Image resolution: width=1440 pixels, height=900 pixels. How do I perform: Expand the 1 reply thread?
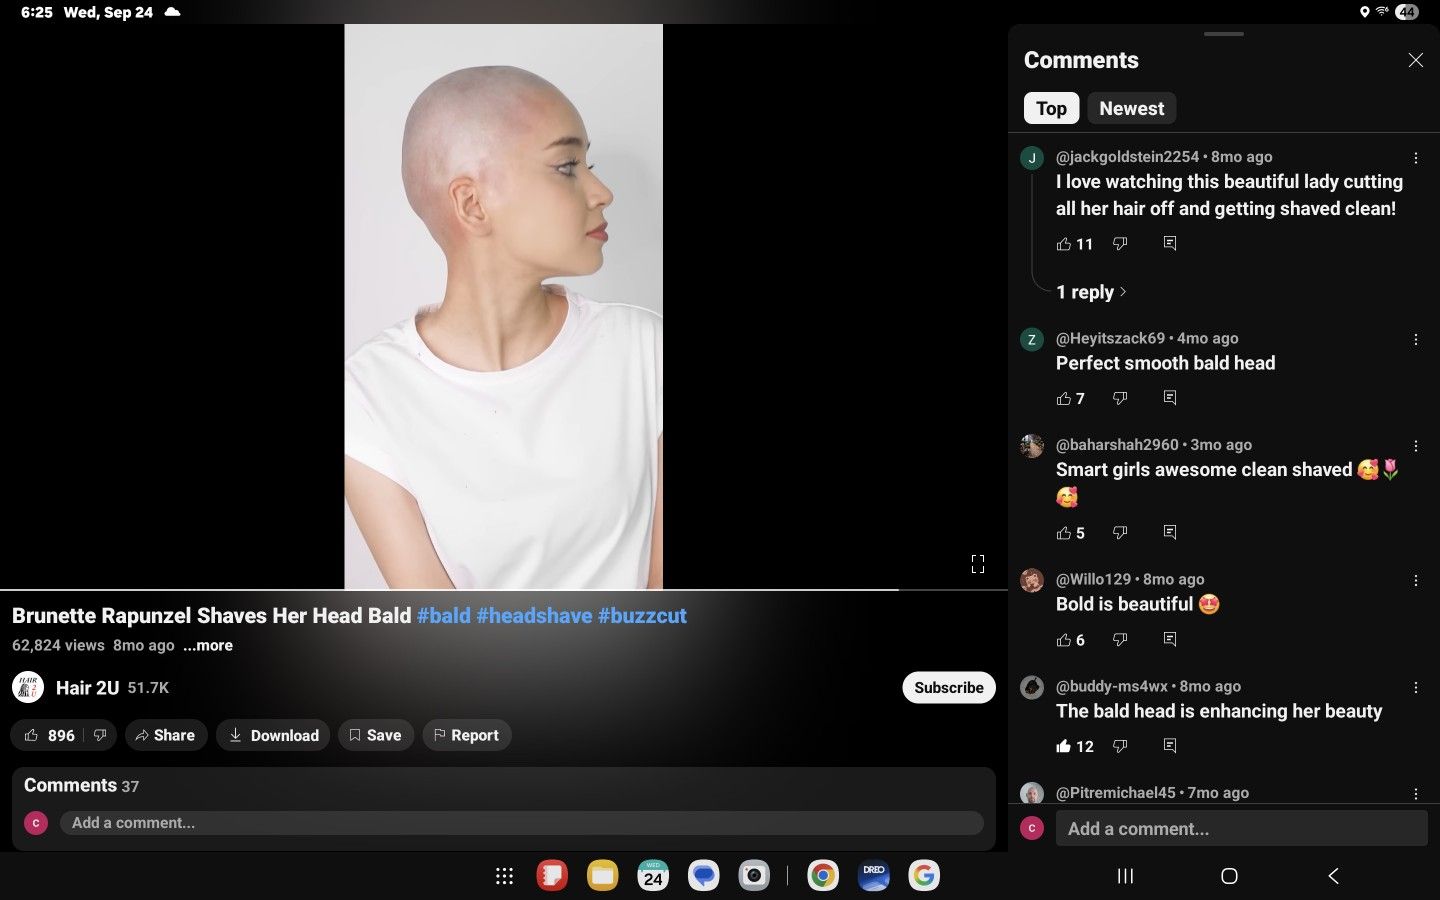tap(1091, 292)
